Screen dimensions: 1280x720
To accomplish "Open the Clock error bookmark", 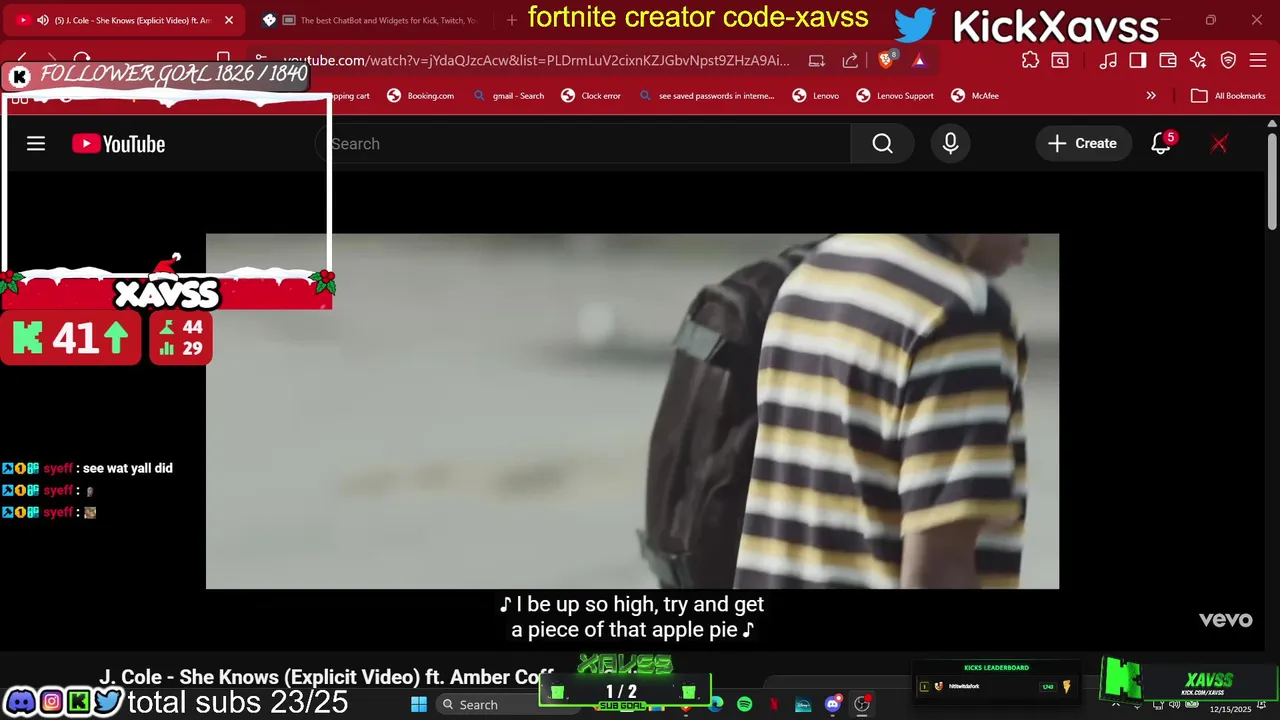I will click(x=591, y=96).
